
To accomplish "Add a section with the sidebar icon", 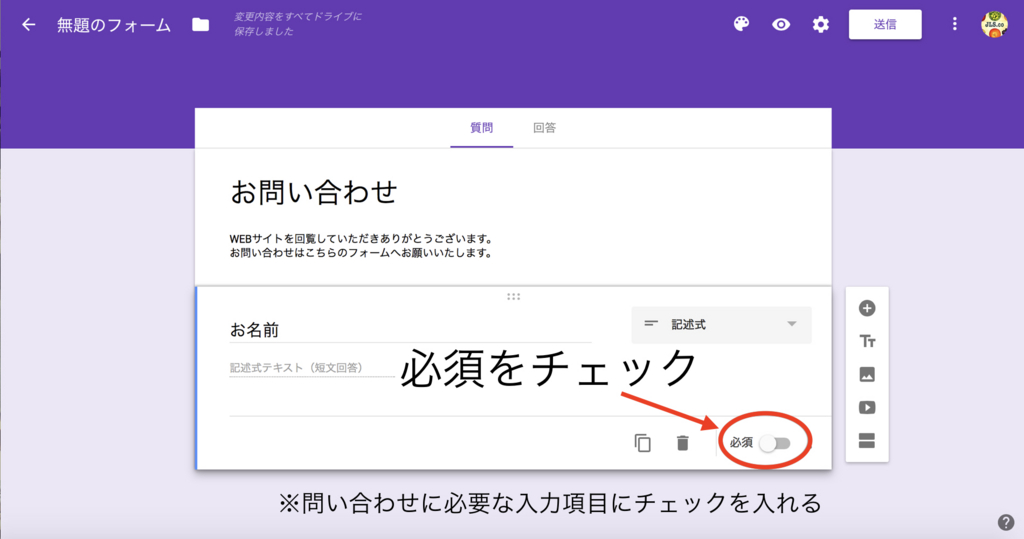I will coord(867,441).
